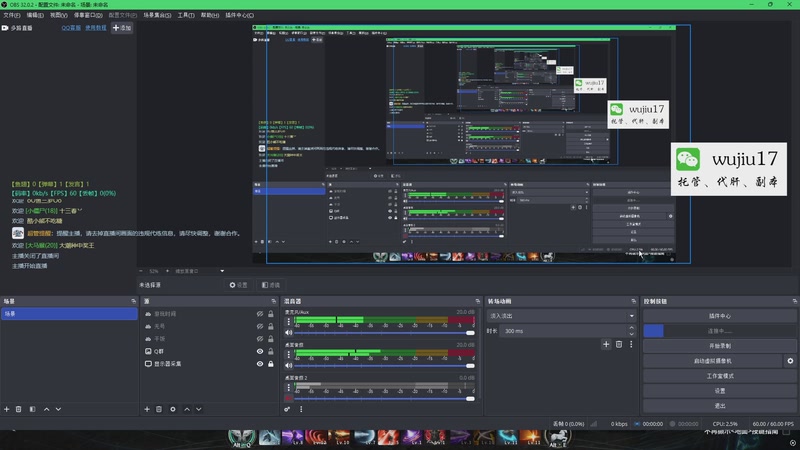The width and height of the screenshot is (800, 450).
Task: Show the hidden third source in 源 list
Action: (x=260, y=339)
